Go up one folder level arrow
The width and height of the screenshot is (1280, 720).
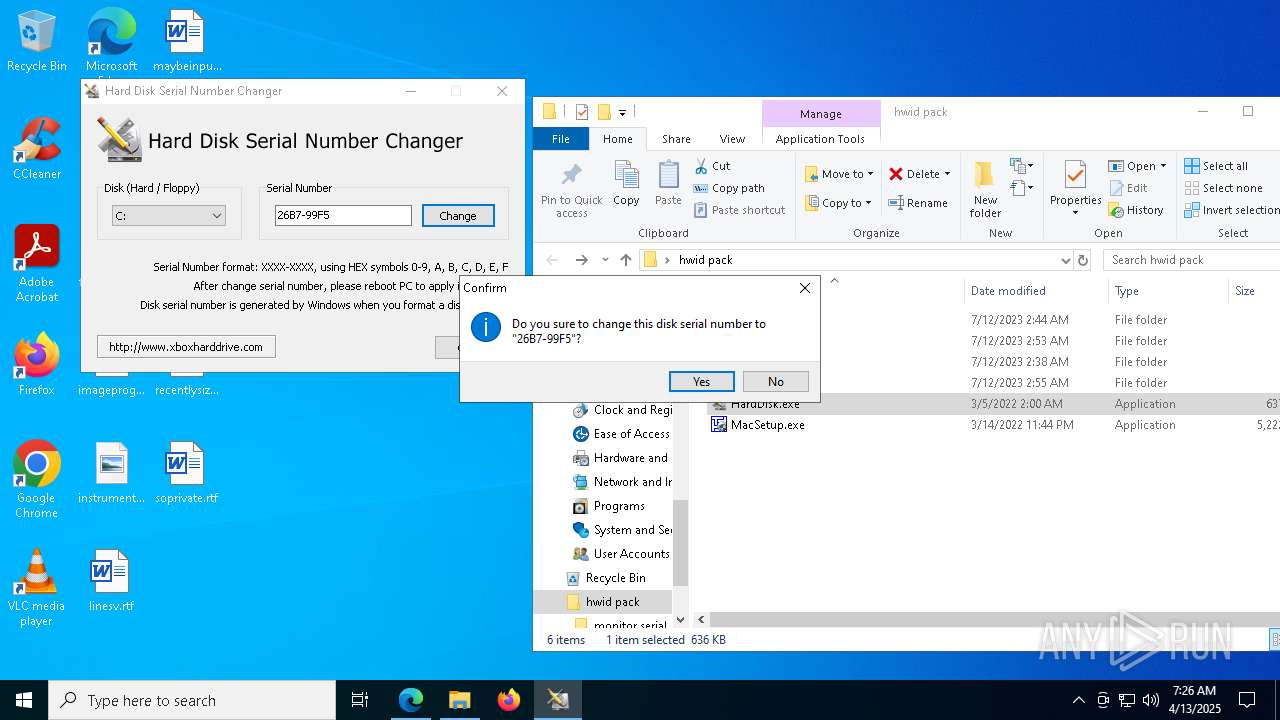coord(626,260)
